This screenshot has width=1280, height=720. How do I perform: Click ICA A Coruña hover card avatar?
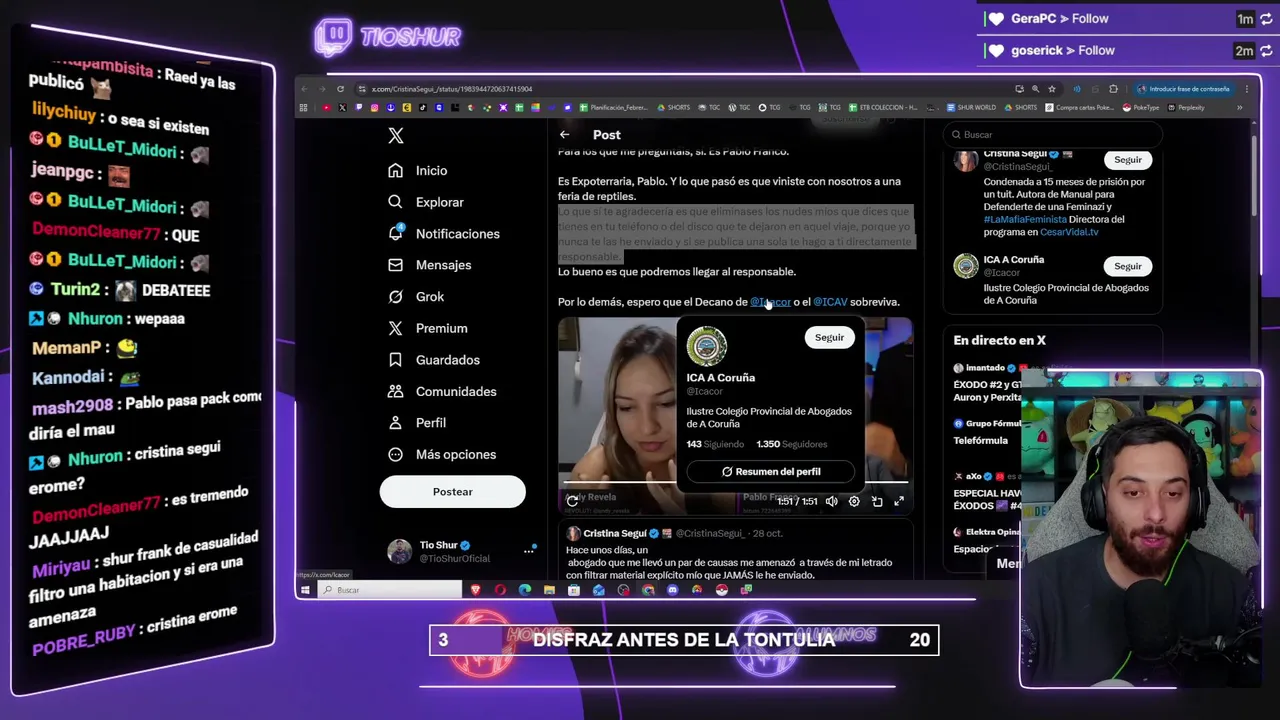click(706, 346)
